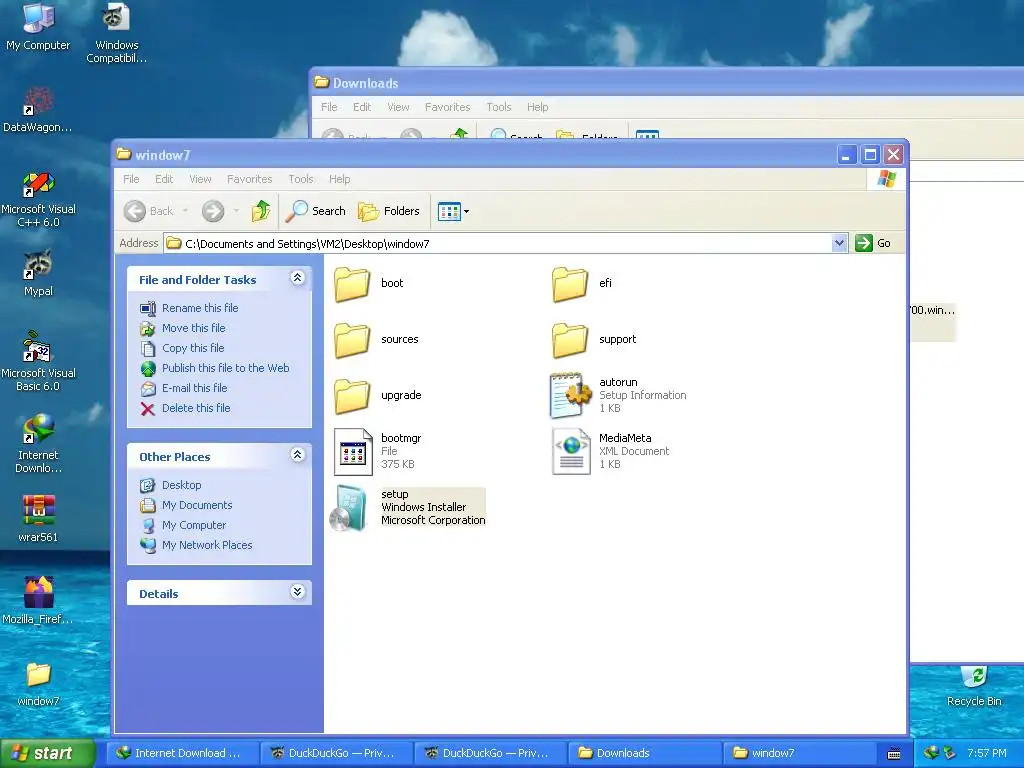Toggle the Folders pane in window7
The width and height of the screenshot is (1024, 768).
(x=389, y=211)
